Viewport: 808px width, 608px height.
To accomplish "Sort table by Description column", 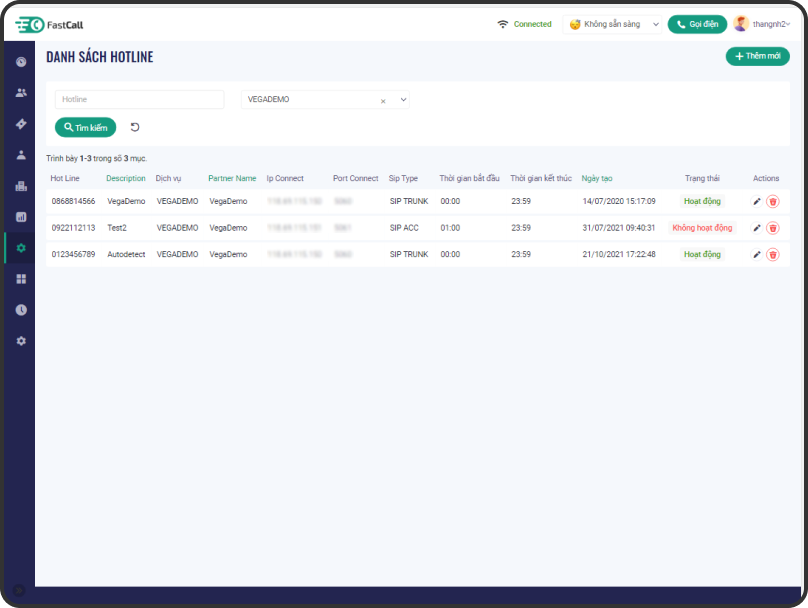I will pos(126,178).
